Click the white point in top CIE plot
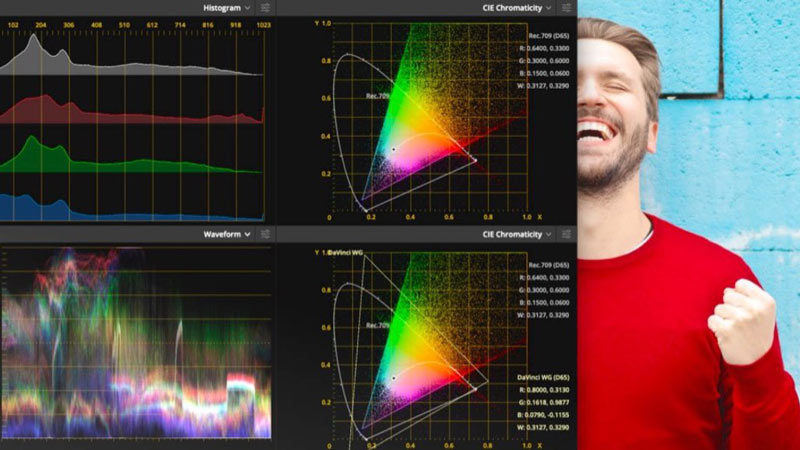The width and height of the screenshot is (800, 450). (393, 149)
